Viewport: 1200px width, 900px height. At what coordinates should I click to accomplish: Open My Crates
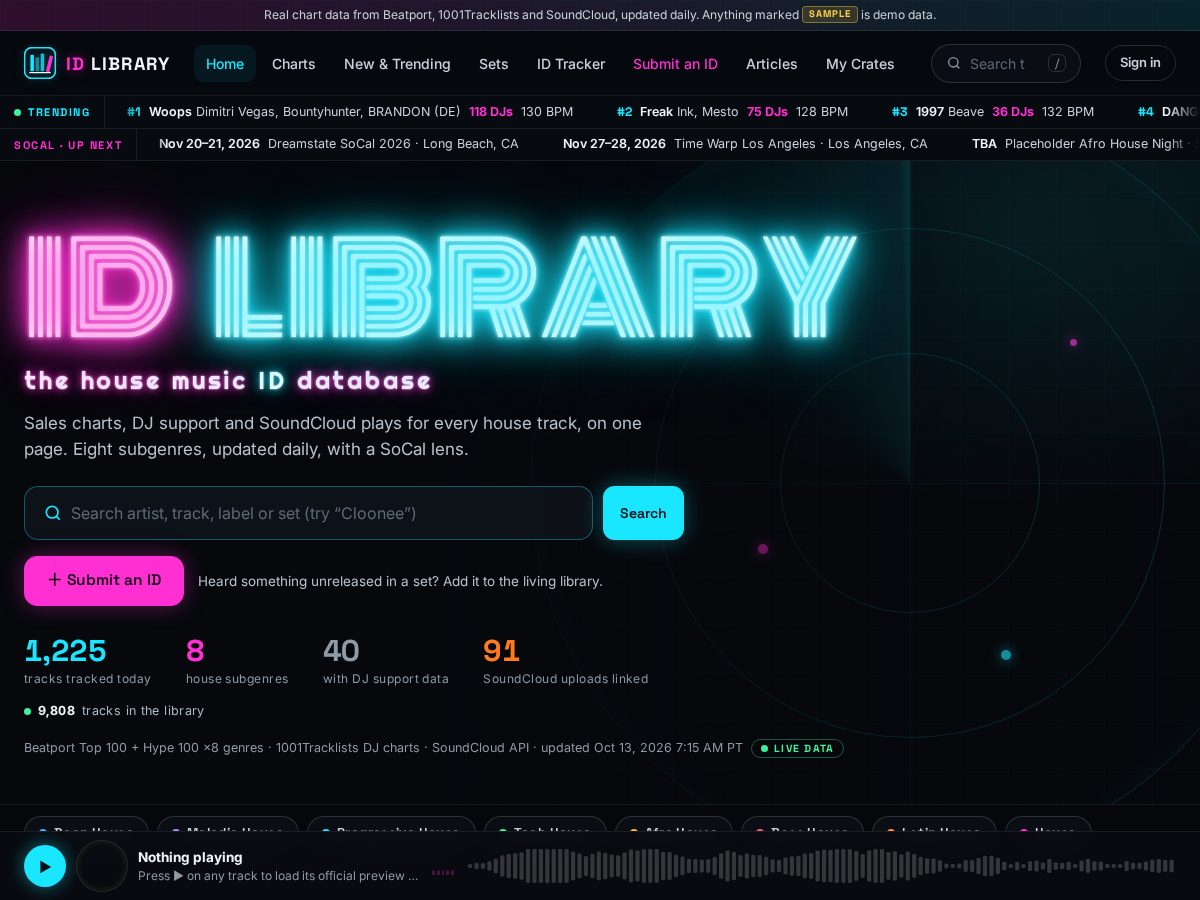pos(860,63)
